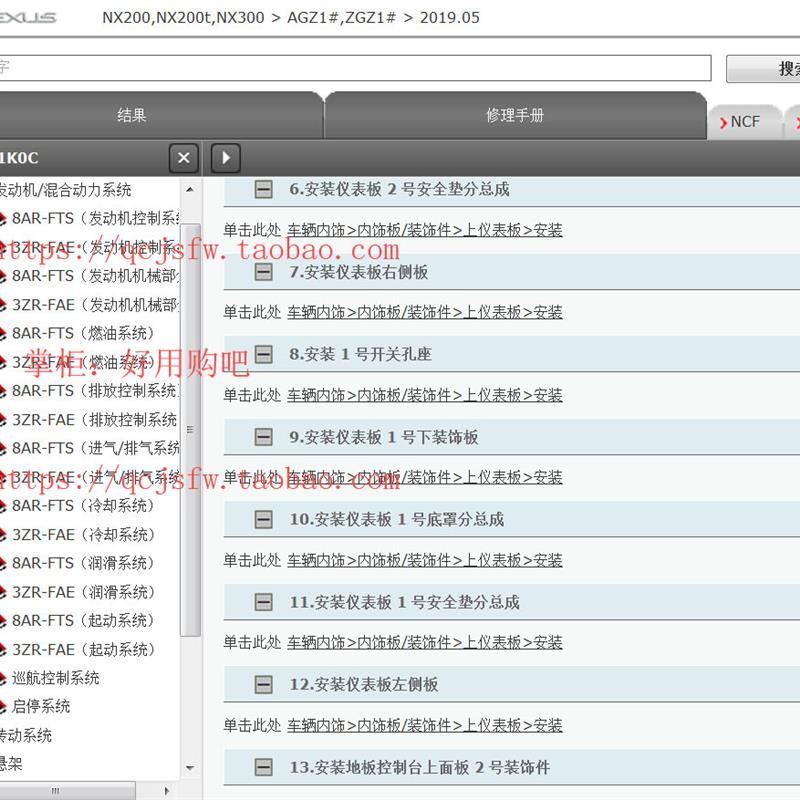Select 8AR-FTS（进气/排气系统）tree item
This screenshot has width=800, height=800.
click(95, 448)
